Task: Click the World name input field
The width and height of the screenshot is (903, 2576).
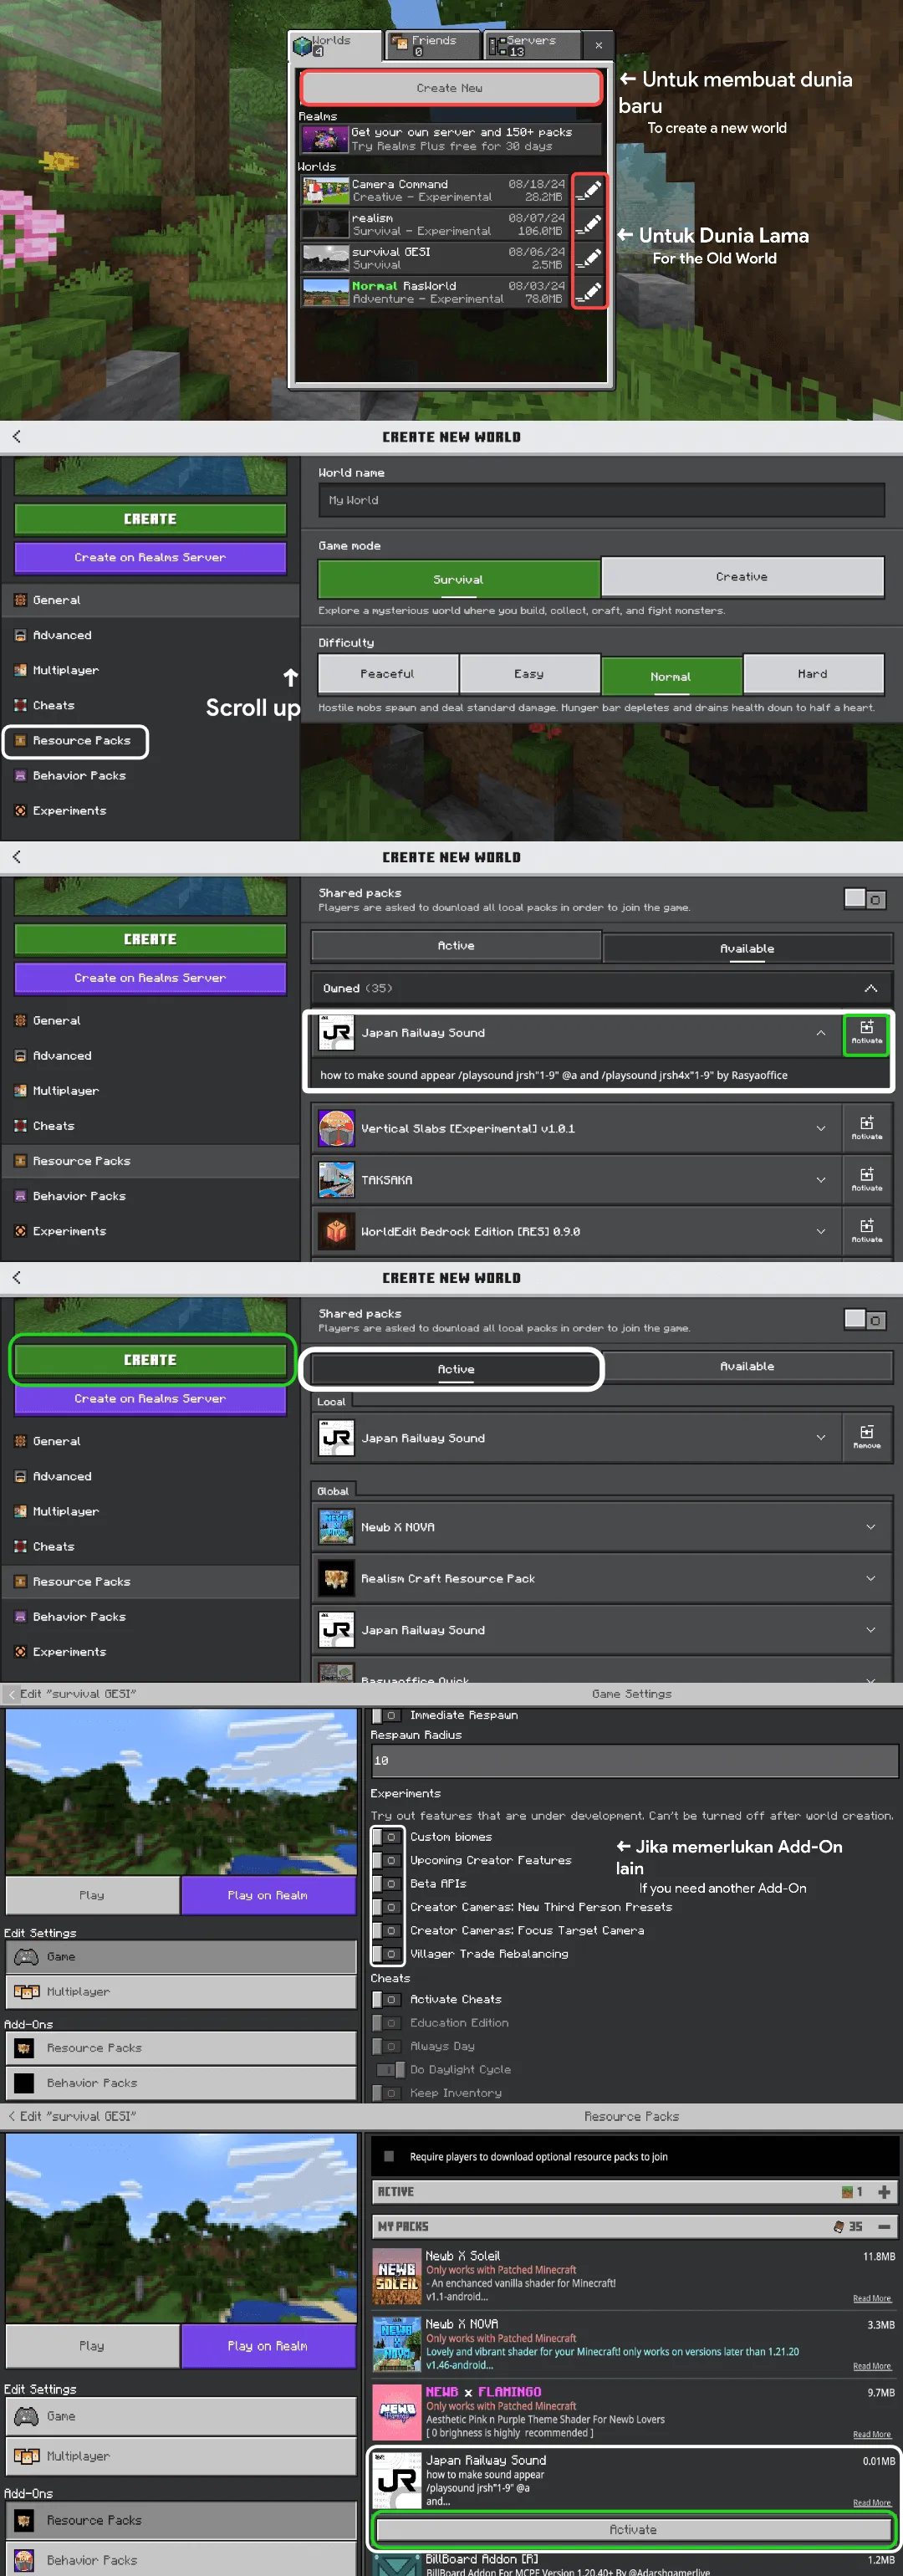Action: tap(601, 500)
